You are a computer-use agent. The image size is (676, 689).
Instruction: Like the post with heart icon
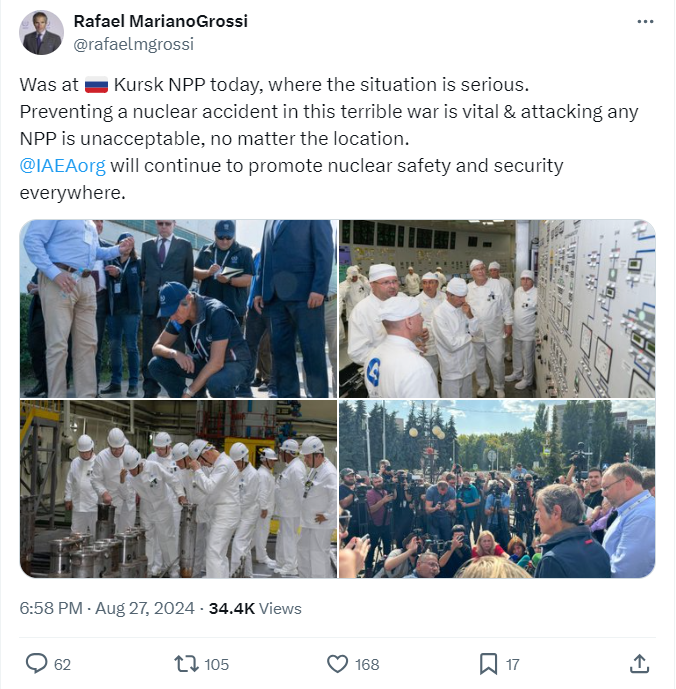pyautogui.click(x=338, y=664)
